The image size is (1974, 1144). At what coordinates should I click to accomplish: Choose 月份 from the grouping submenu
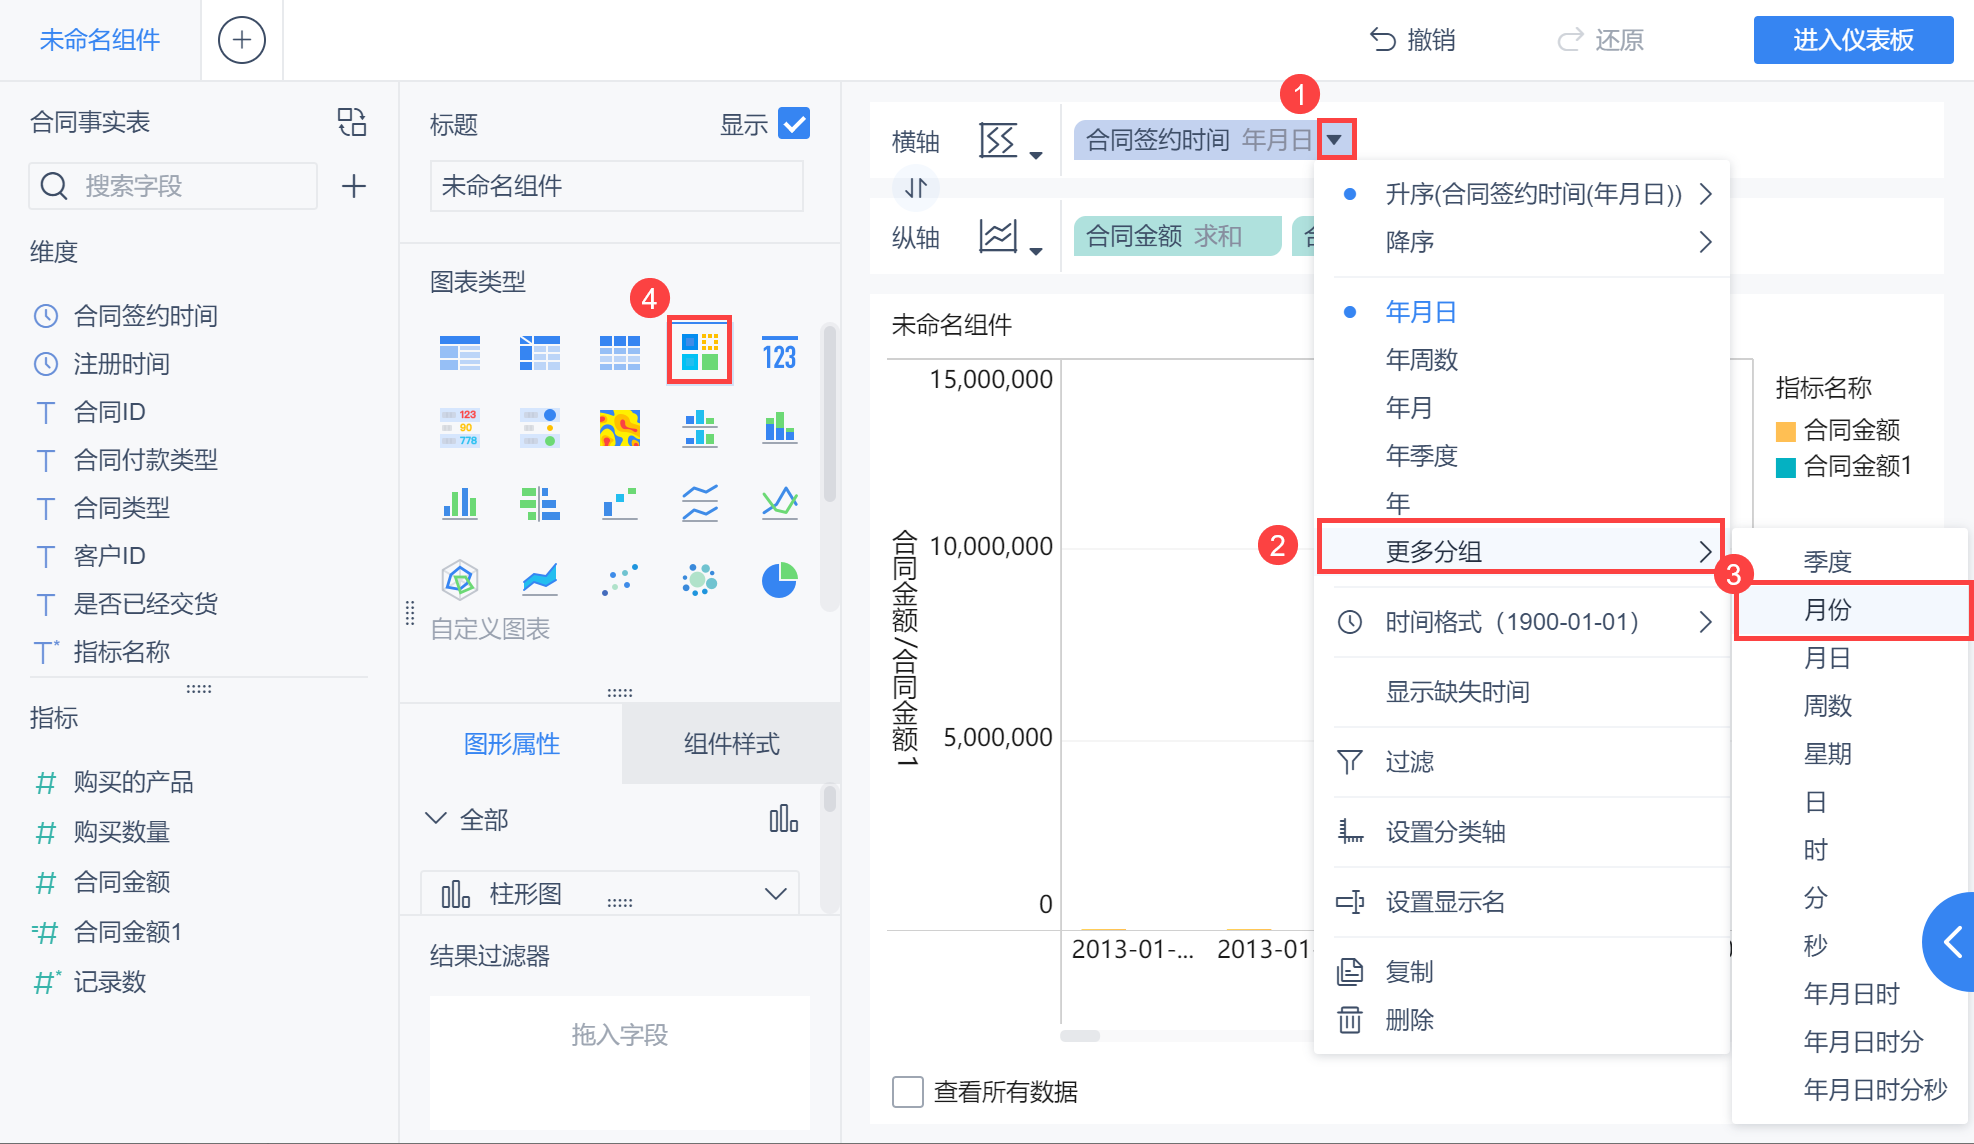(1828, 610)
